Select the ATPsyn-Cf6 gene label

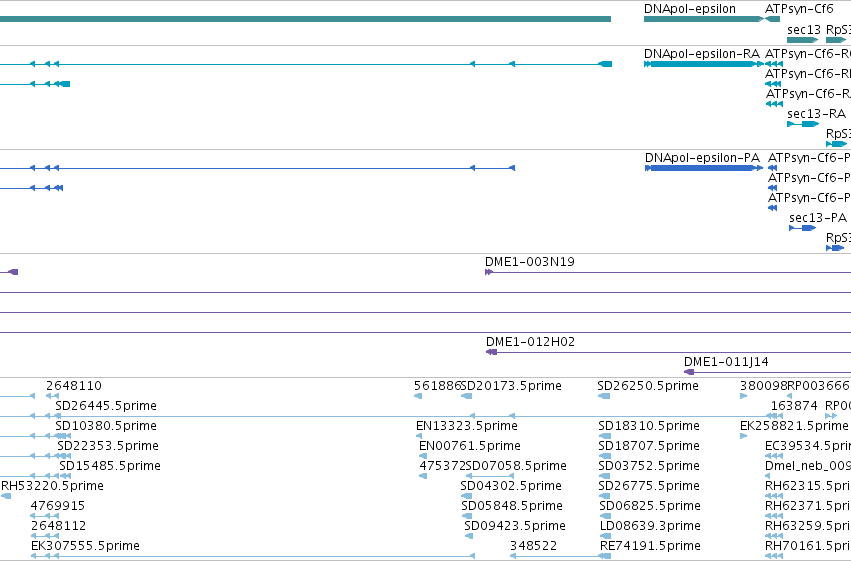click(x=799, y=9)
